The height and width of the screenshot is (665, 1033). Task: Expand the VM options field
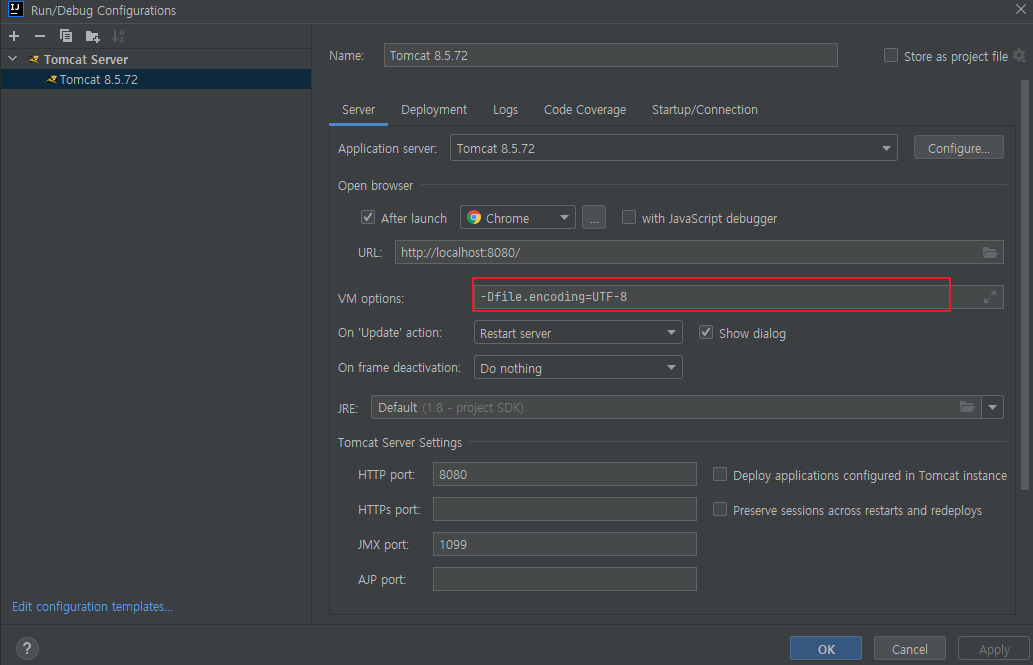[x=990, y=297]
